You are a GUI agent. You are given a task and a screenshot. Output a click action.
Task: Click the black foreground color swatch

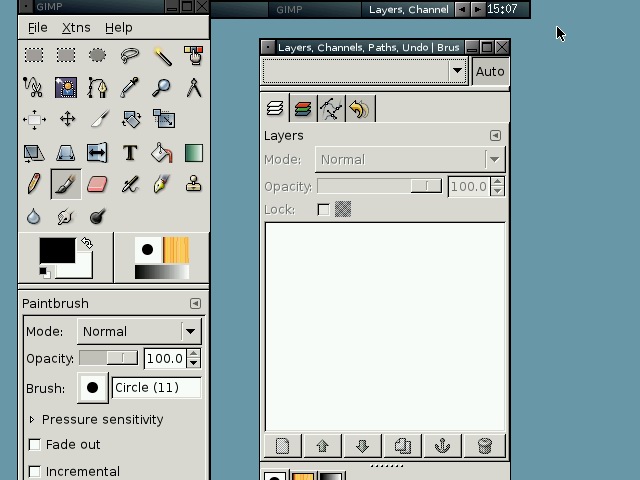tap(56, 250)
